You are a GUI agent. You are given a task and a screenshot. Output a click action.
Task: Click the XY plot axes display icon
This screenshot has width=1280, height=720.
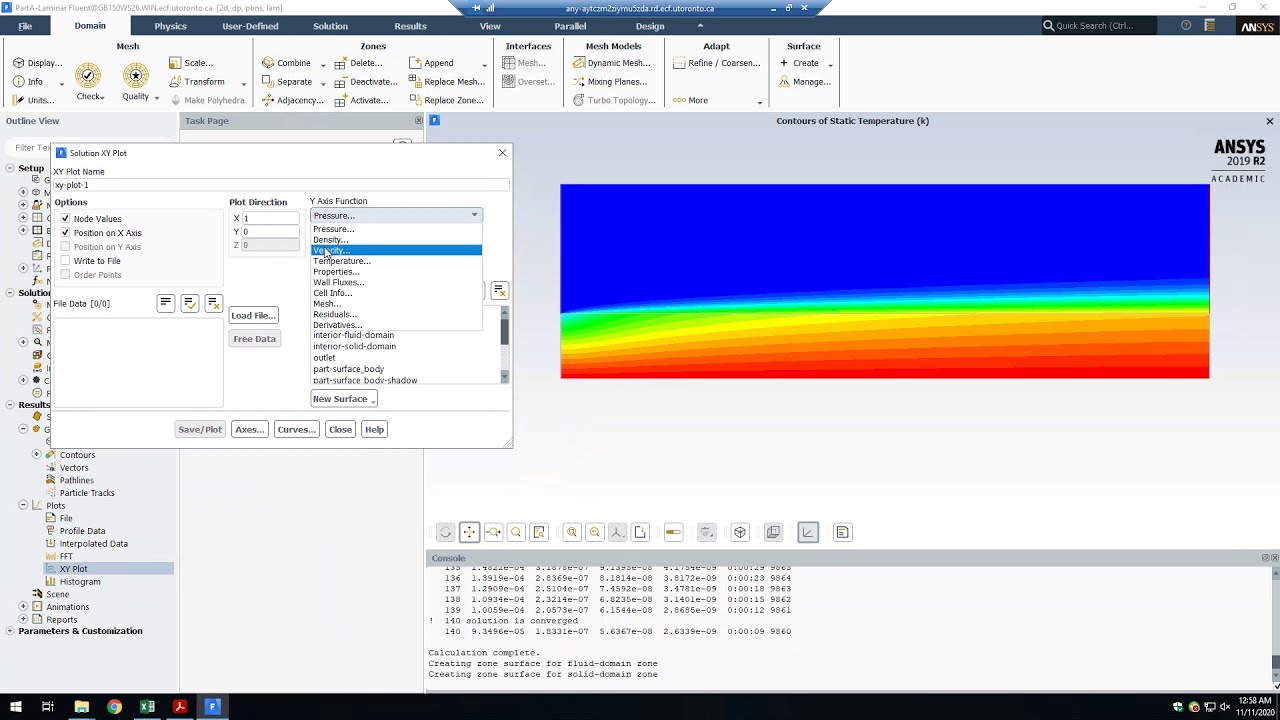coord(808,532)
